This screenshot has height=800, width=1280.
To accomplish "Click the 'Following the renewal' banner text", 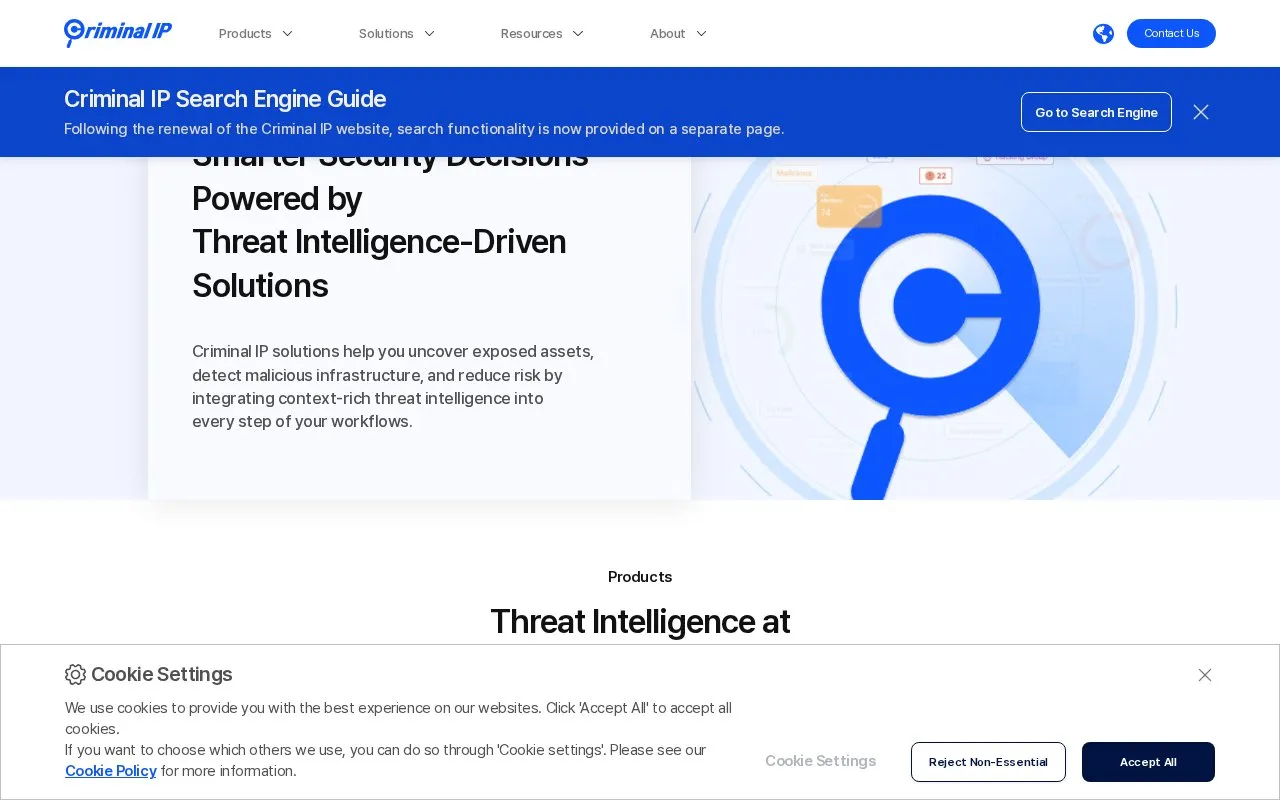I will click(424, 129).
